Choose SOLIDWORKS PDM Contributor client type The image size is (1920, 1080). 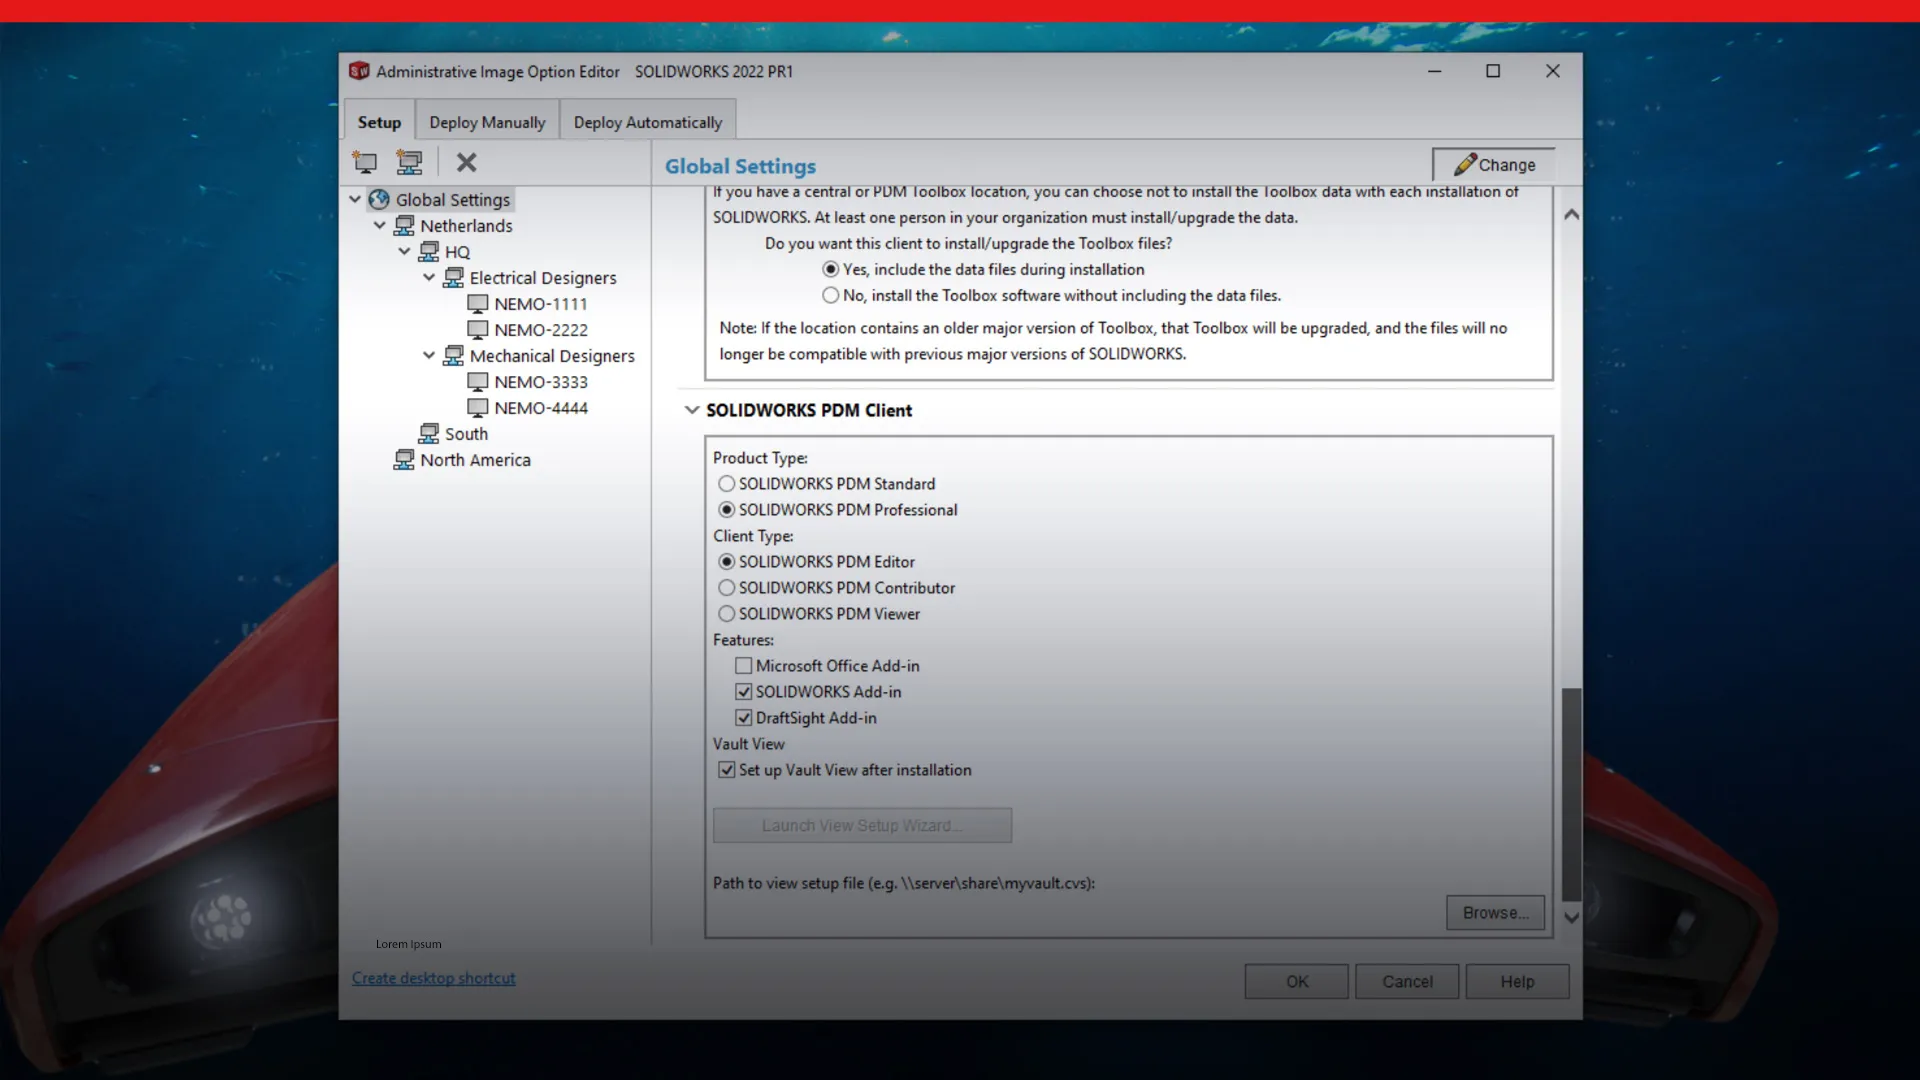point(726,587)
